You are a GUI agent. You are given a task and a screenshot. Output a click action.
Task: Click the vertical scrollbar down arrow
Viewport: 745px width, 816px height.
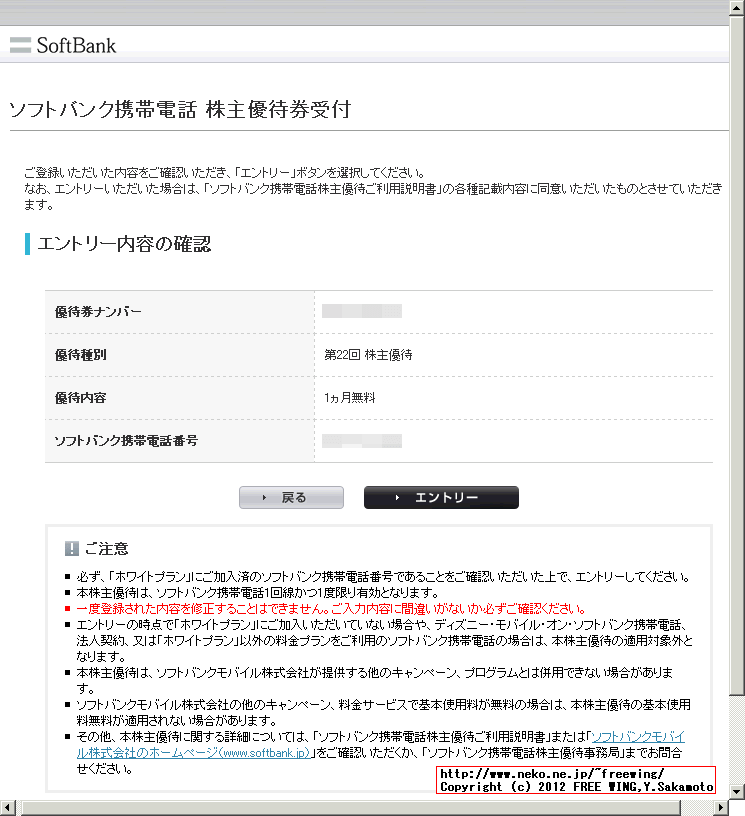pyautogui.click(x=737, y=792)
